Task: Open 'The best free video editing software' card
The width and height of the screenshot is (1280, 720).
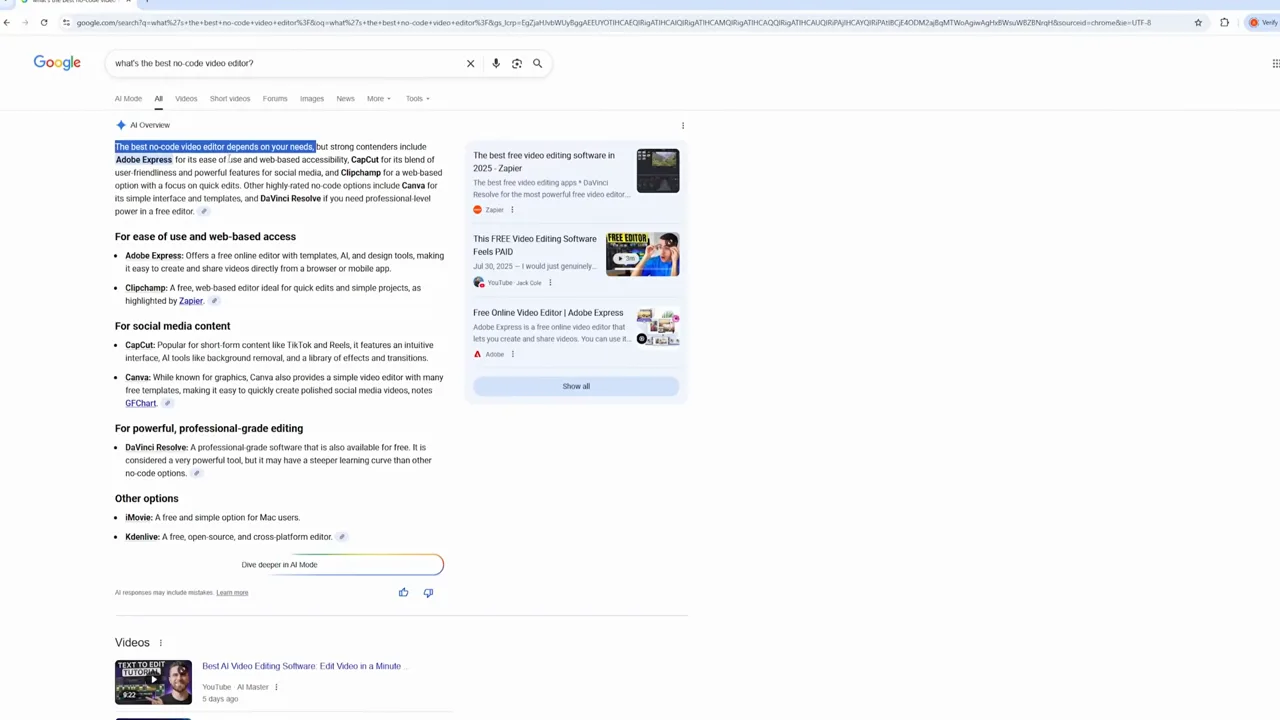Action: pyautogui.click(x=544, y=162)
